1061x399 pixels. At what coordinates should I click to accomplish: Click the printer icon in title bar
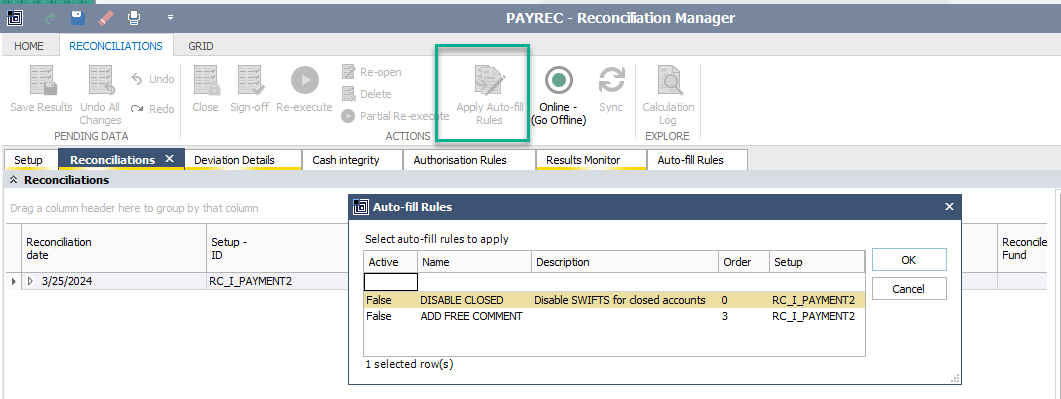coord(134,18)
